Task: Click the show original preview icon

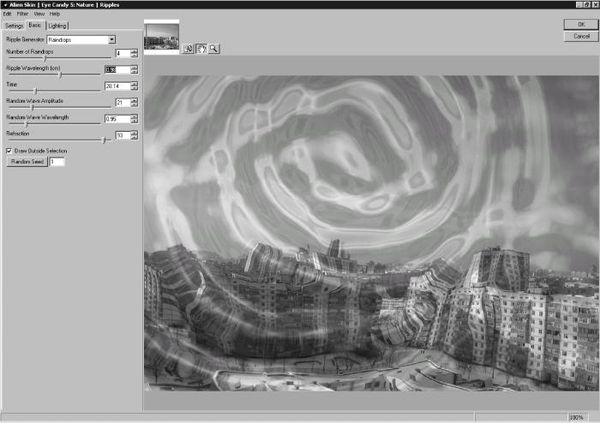Action: click(187, 47)
